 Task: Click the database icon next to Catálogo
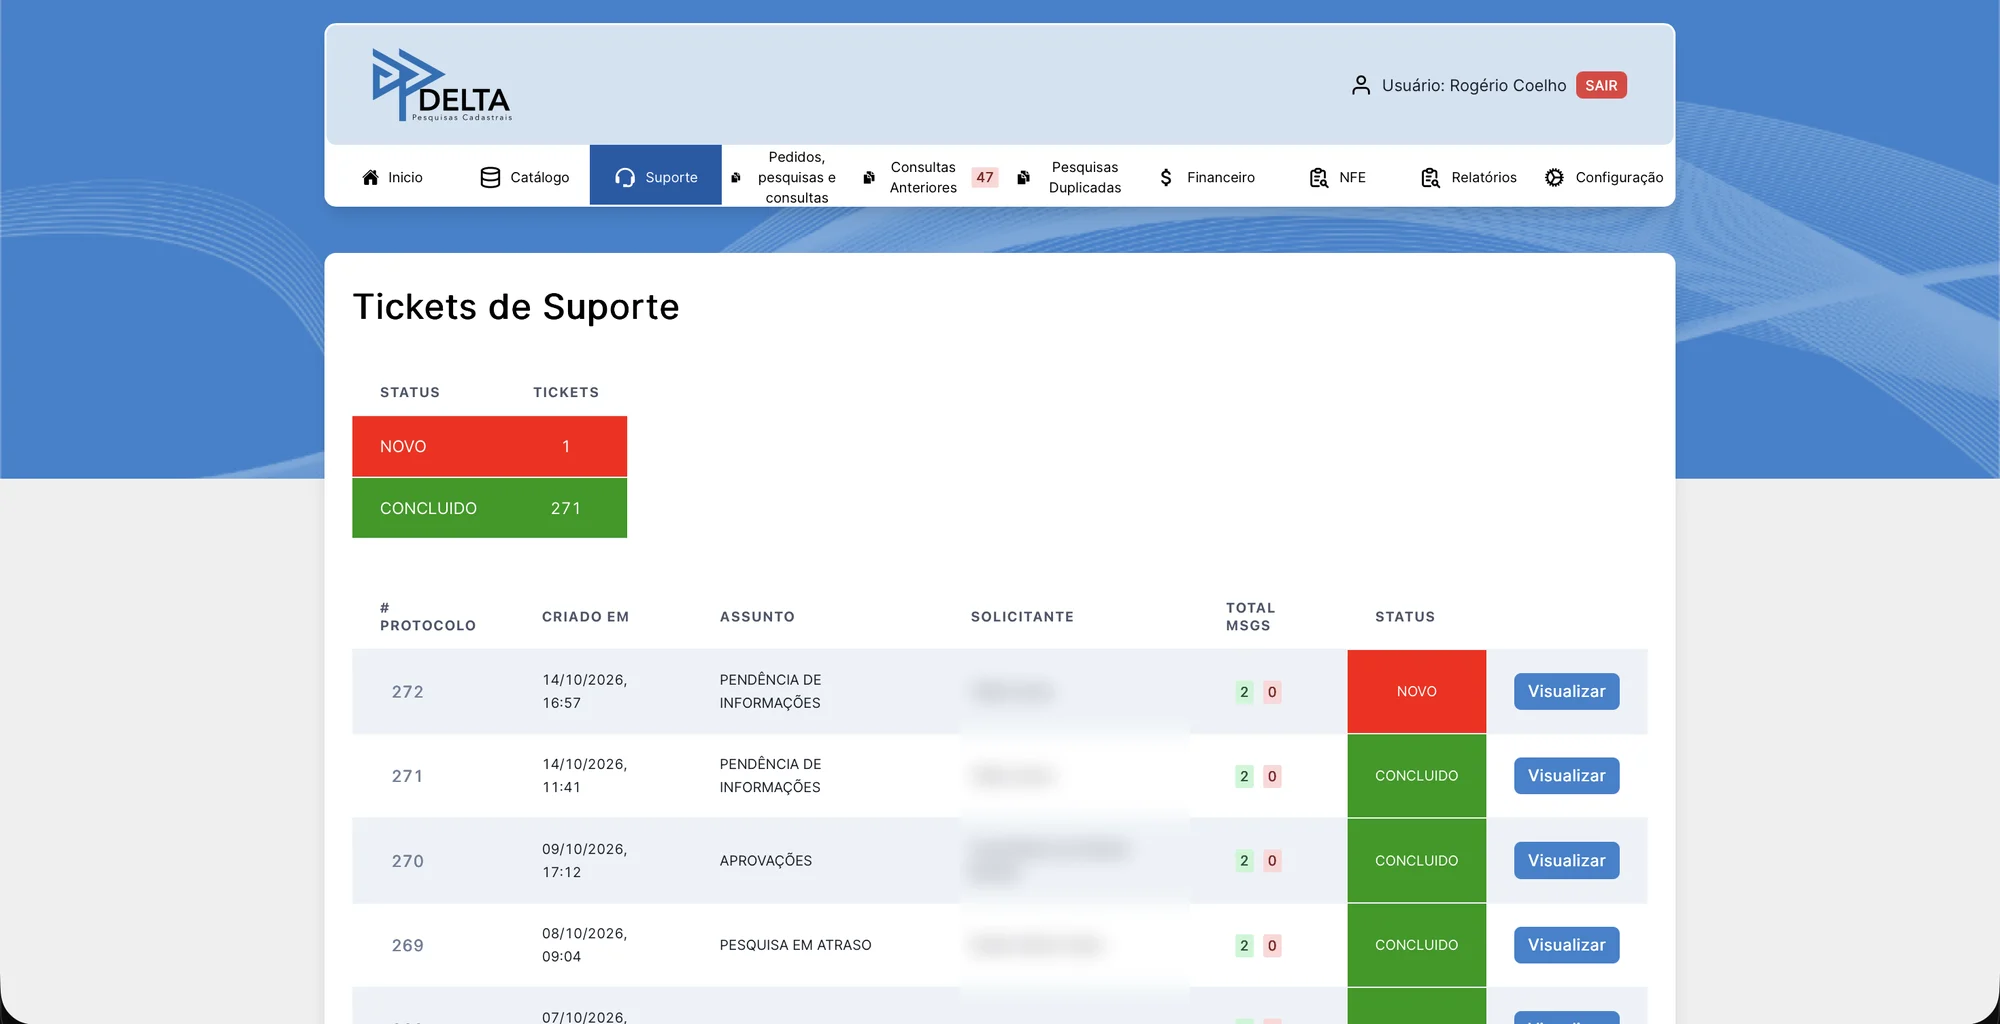[490, 177]
